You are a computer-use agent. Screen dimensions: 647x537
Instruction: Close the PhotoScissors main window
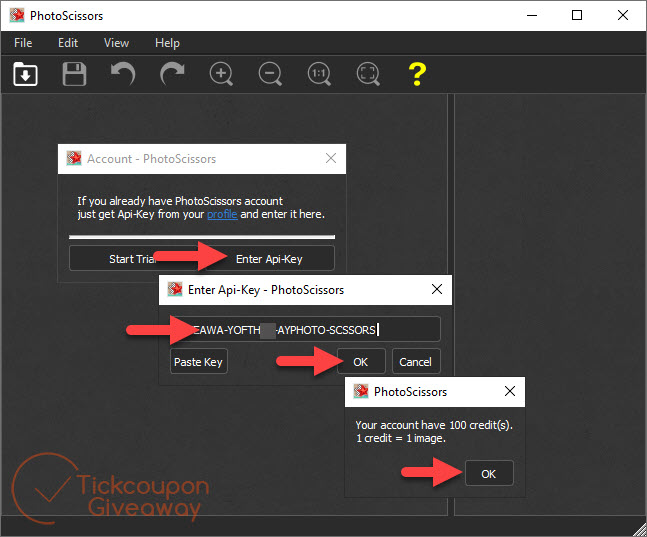point(623,15)
